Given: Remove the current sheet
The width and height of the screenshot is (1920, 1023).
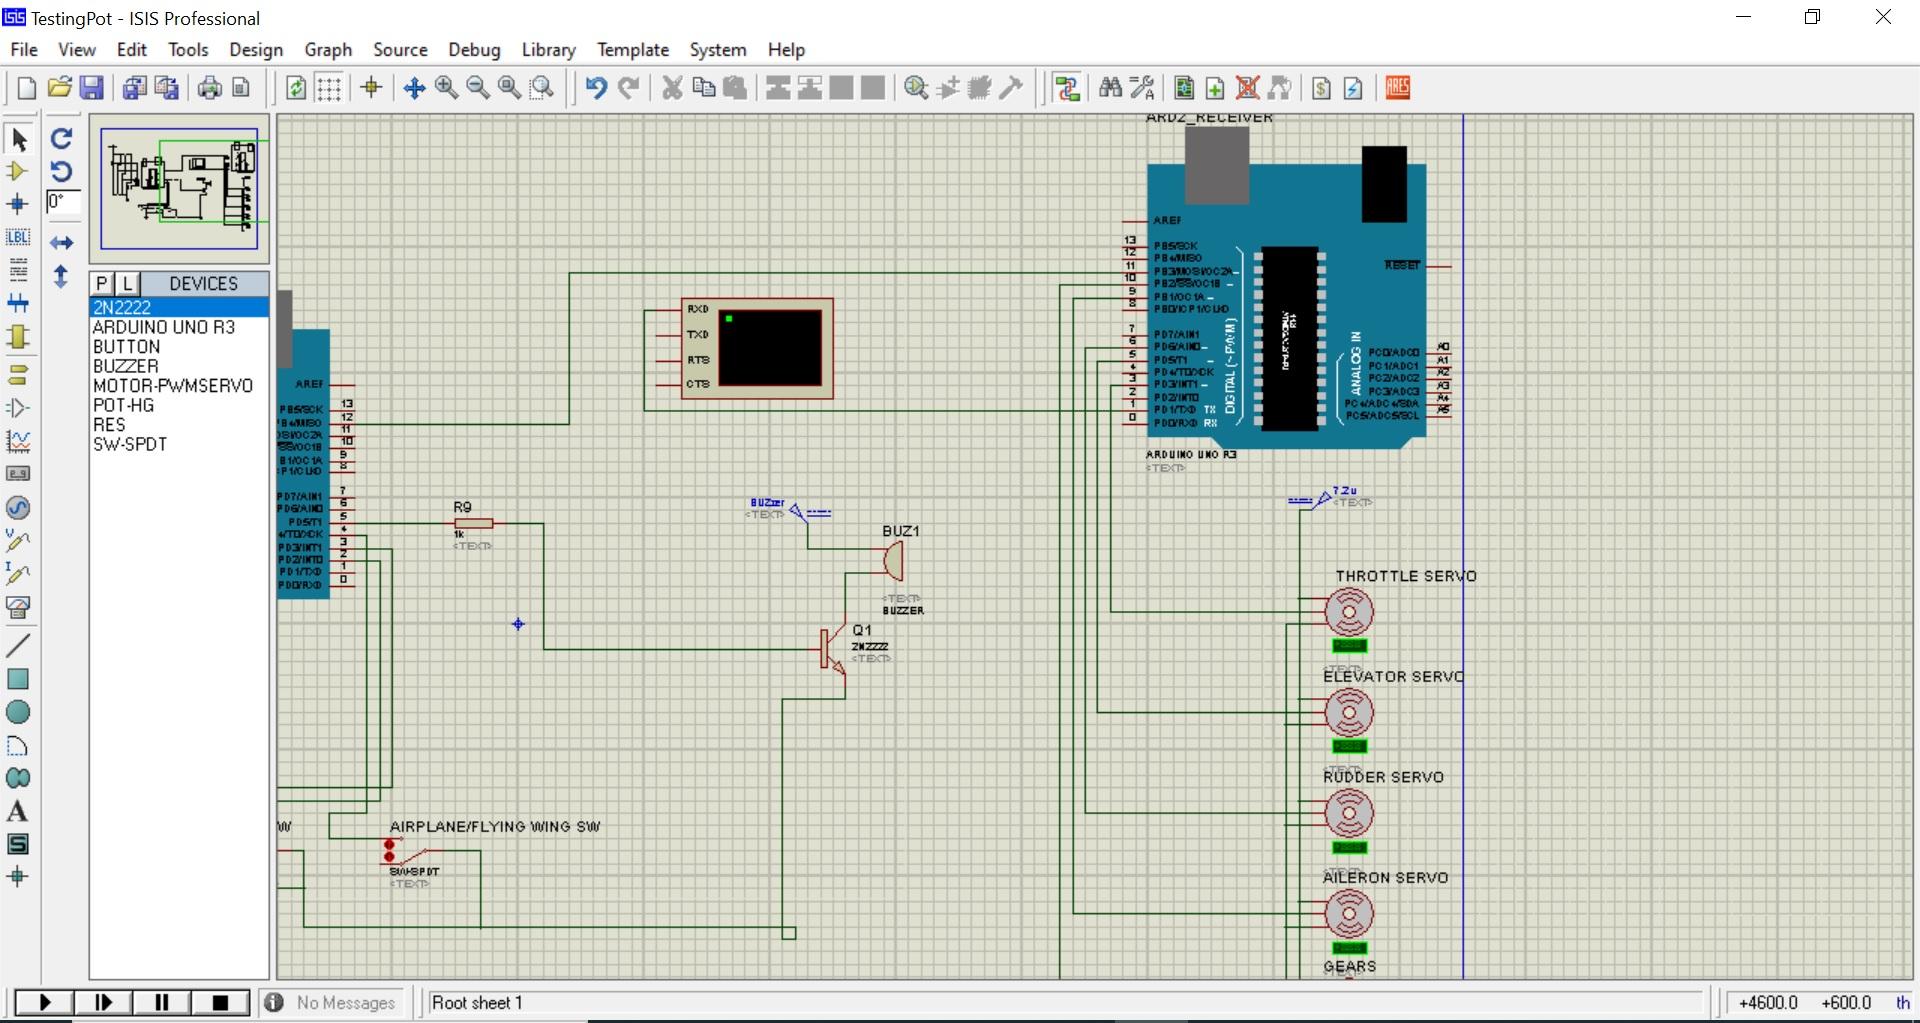Looking at the screenshot, I should (x=1248, y=88).
